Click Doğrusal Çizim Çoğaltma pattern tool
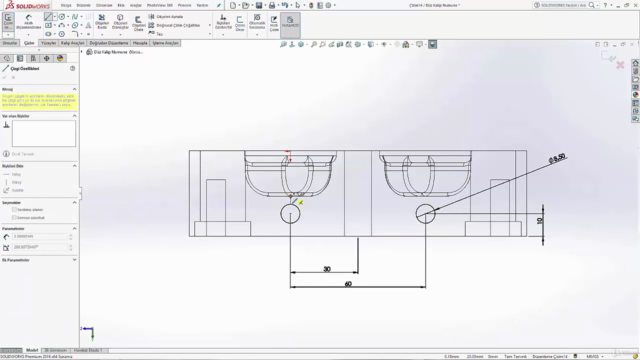Viewport: 640px width, 360px height. pos(174,25)
